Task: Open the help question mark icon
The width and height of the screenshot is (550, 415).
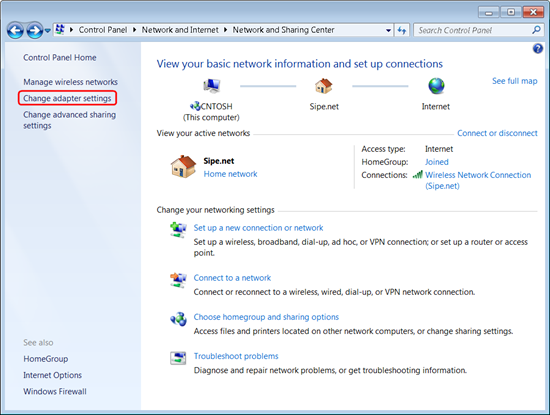Action: 538,48
